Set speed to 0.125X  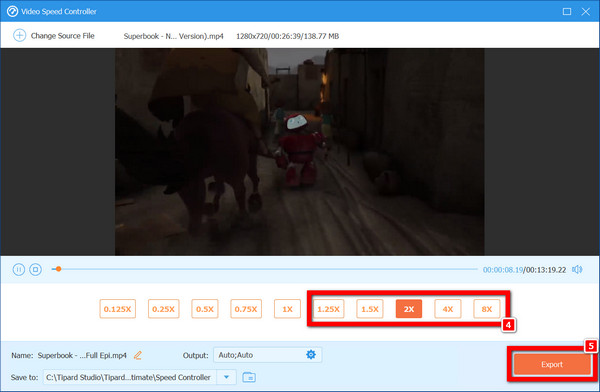click(117, 309)
